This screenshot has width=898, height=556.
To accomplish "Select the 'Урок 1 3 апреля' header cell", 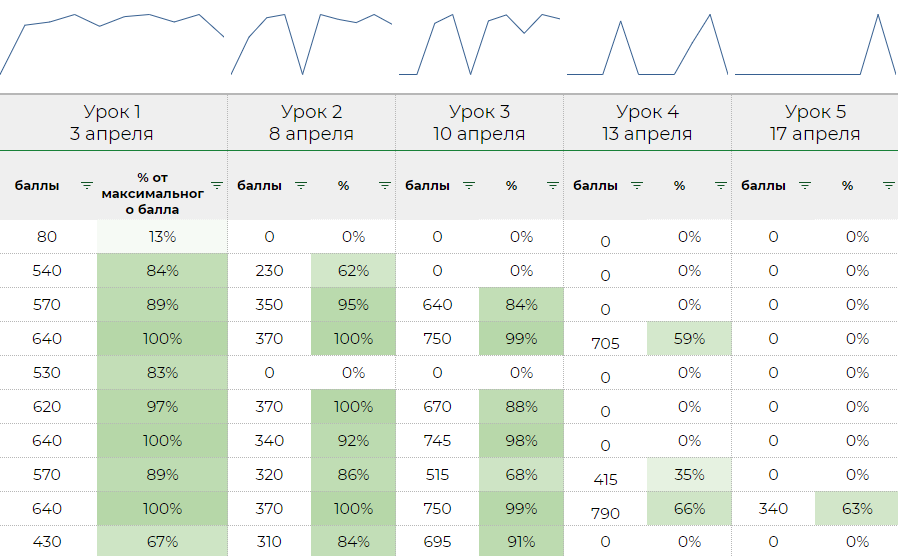I will click(112, 122).
